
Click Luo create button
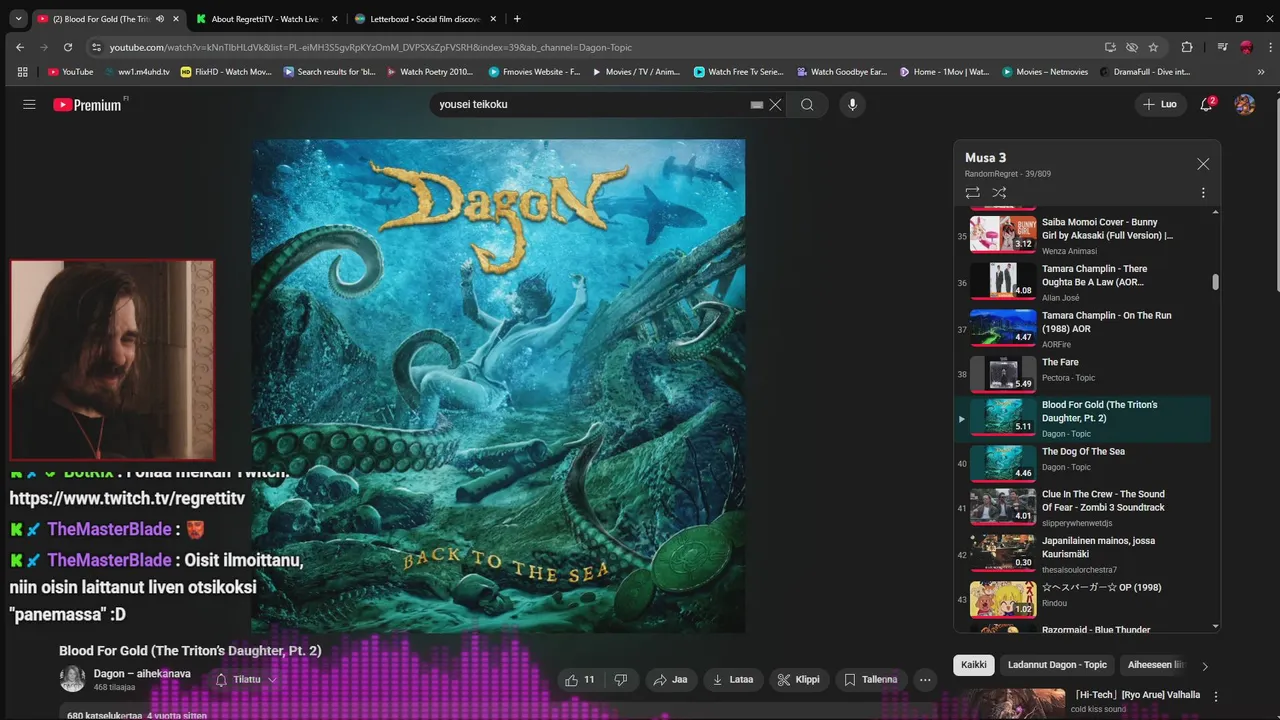coord(1160,104)
